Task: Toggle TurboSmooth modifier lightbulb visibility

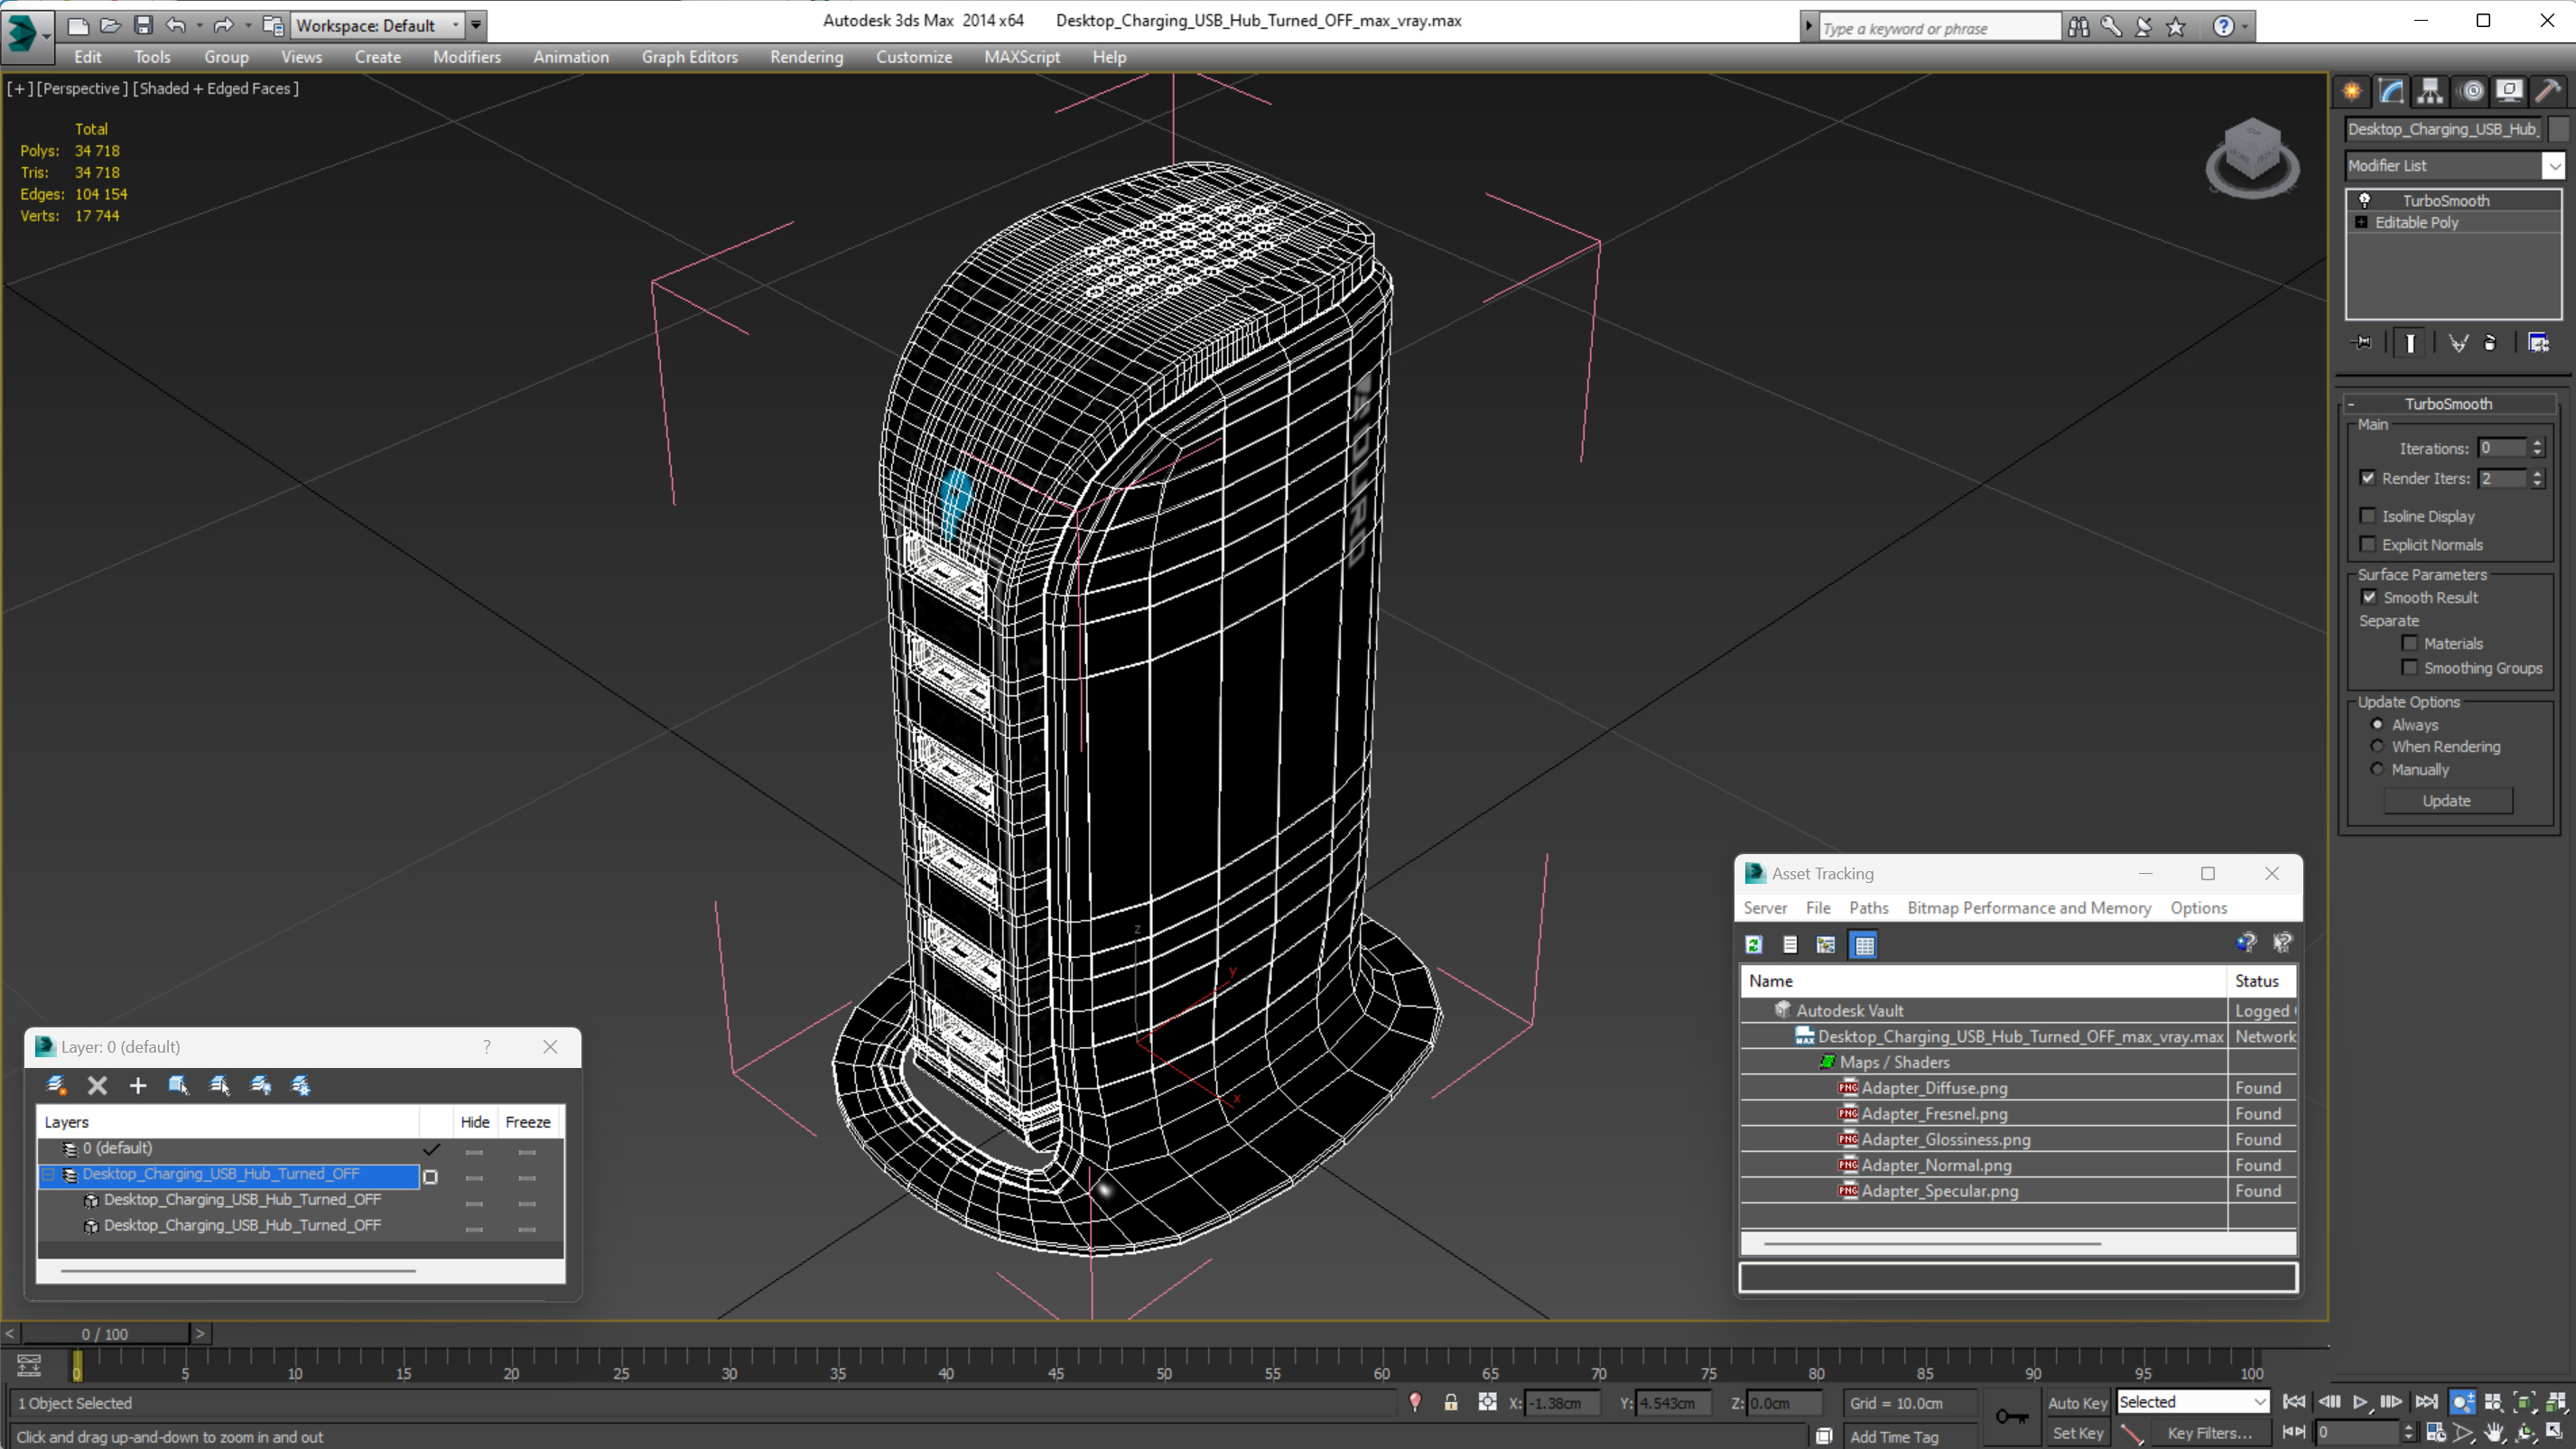Action: (x=2365, y=200)
